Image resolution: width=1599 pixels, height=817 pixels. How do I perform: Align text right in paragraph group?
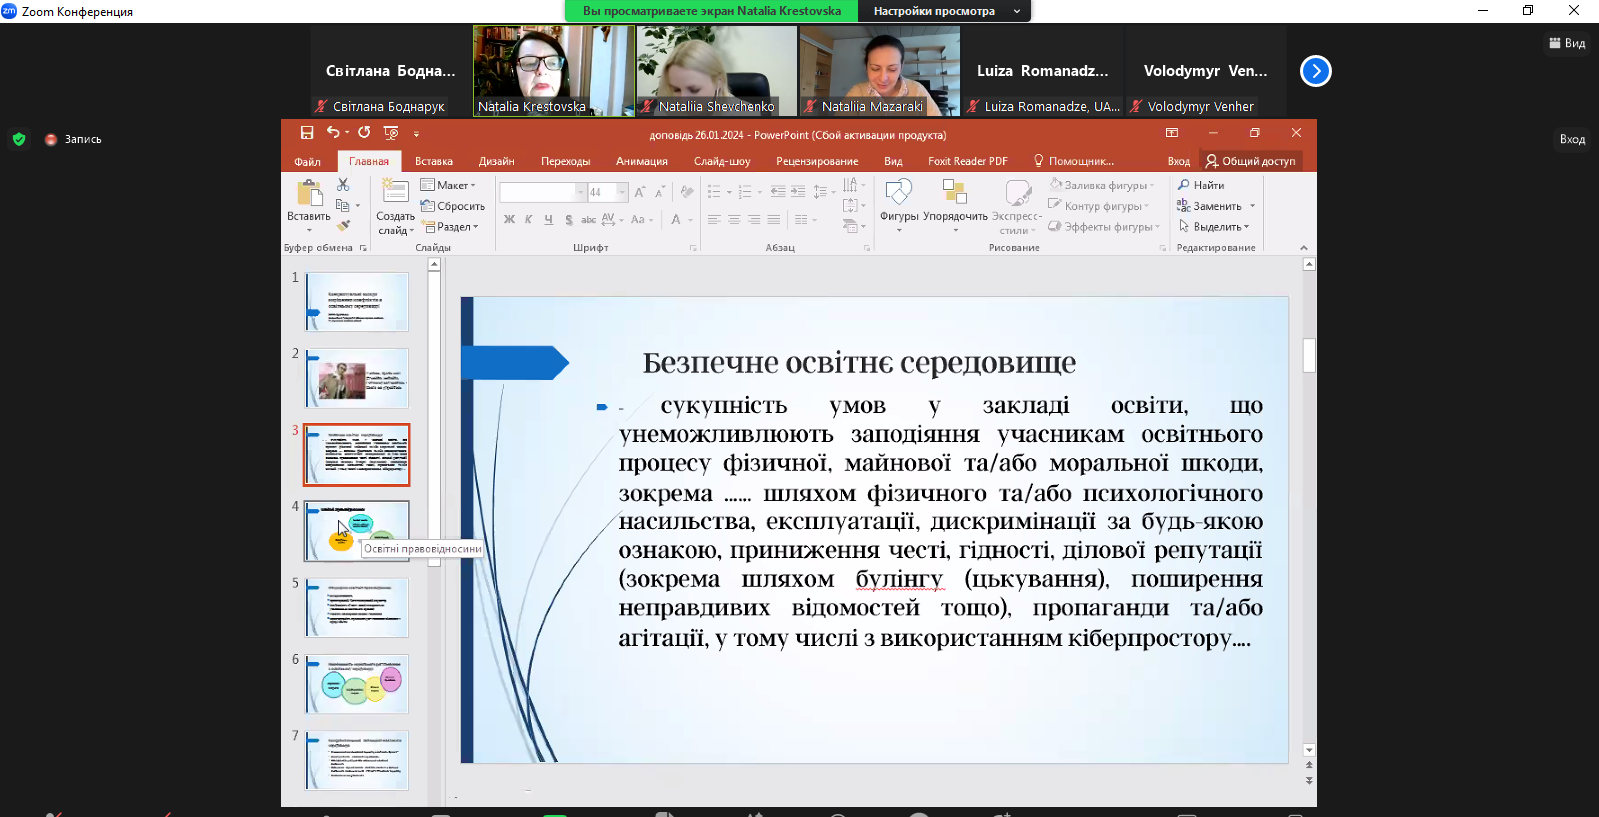pos(754,220)
